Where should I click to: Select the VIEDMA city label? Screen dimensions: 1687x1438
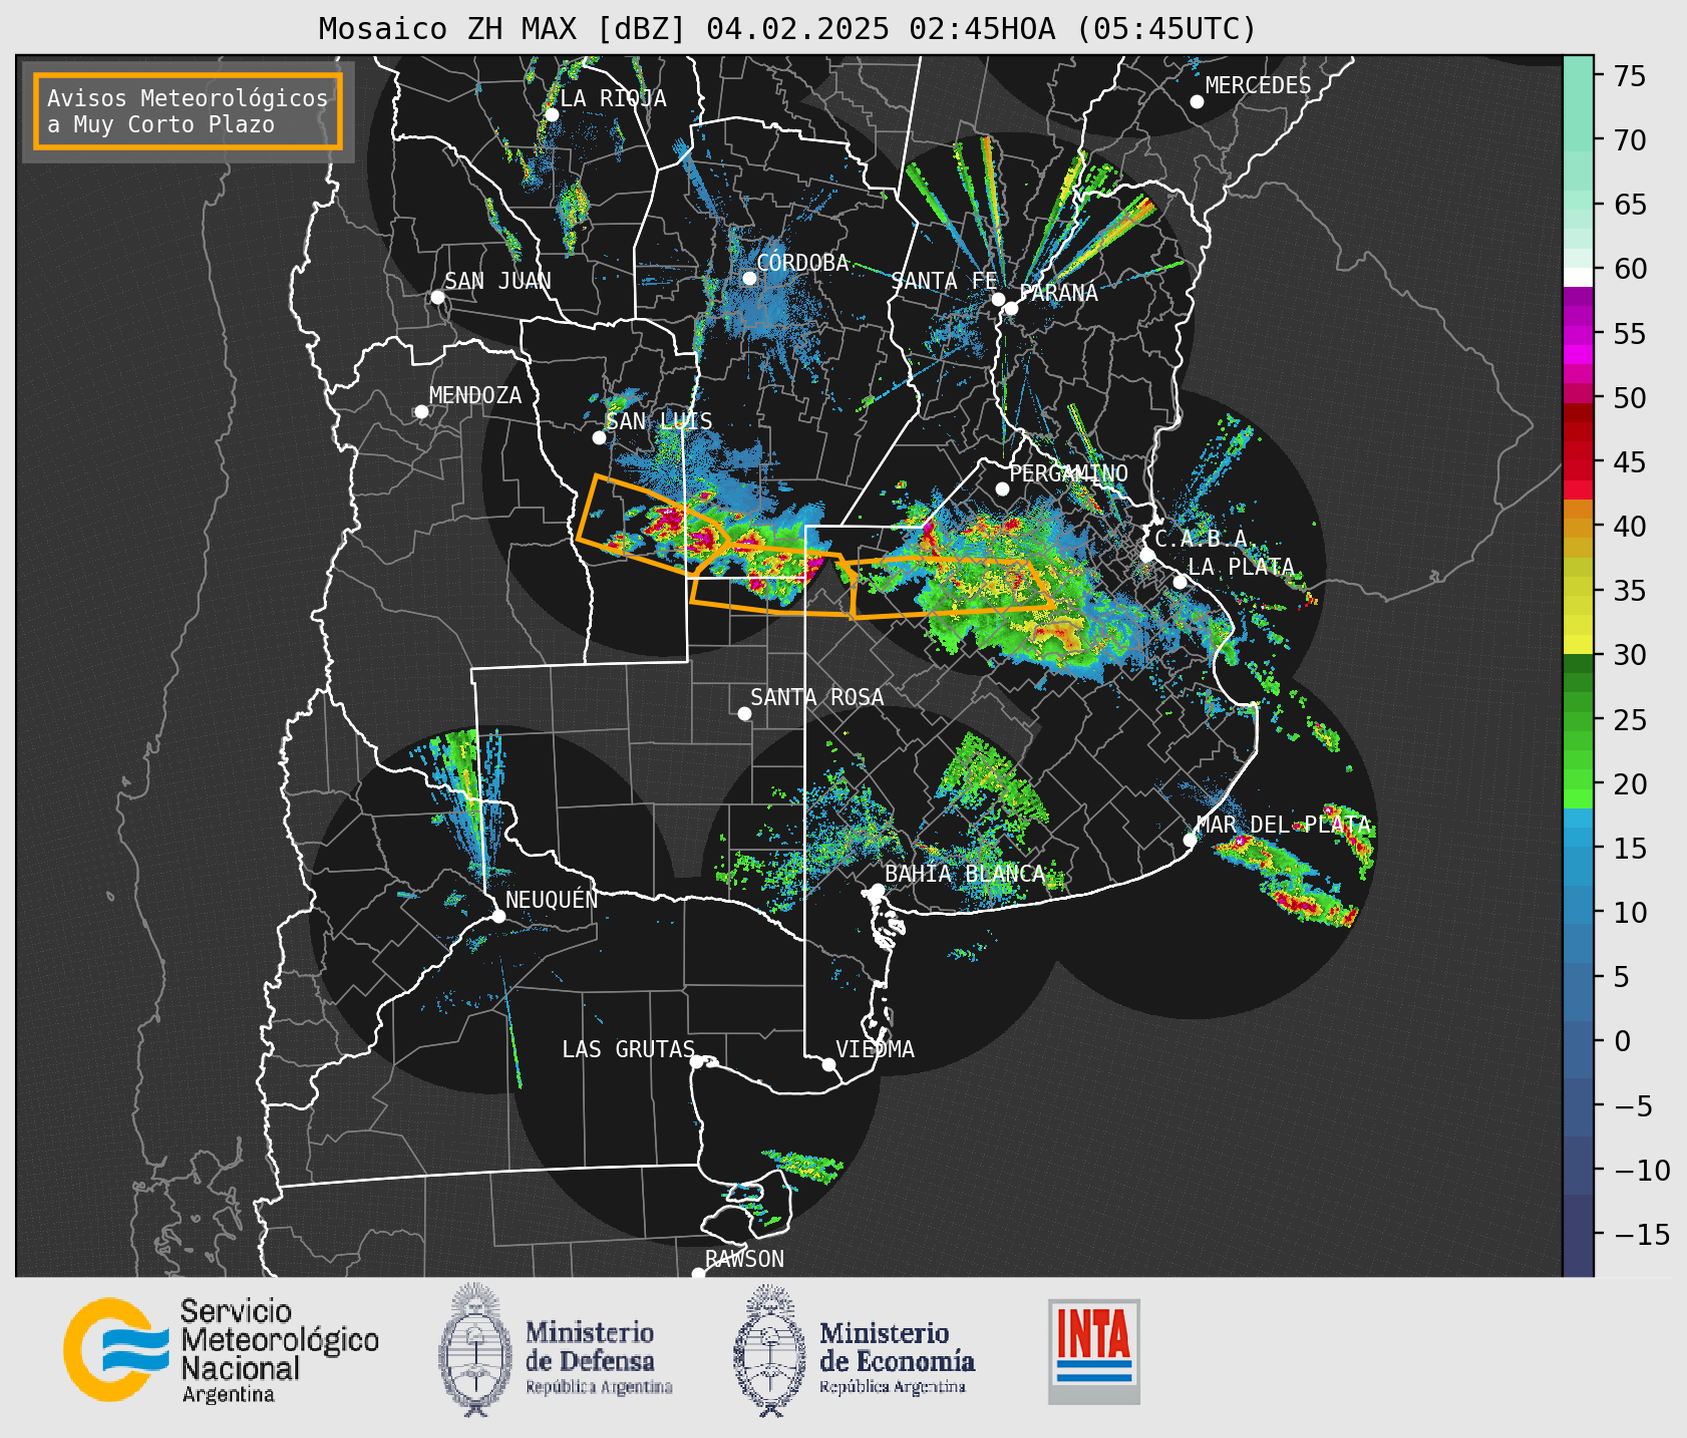[875, 1049]
